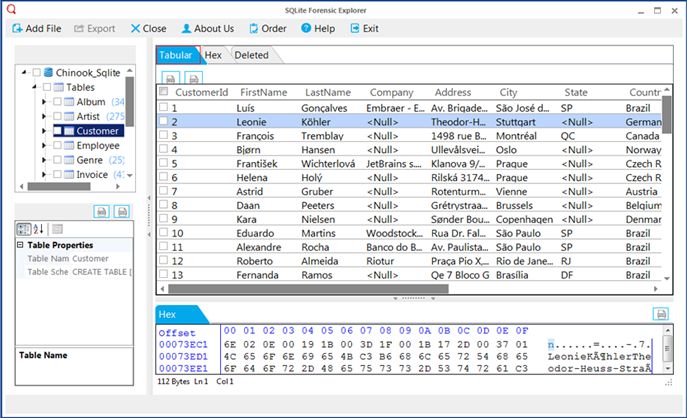This screenshot has width=687, height=418.
Task: Click the data grid horizontal scrollbar thumb
Action: click(308, 289)
